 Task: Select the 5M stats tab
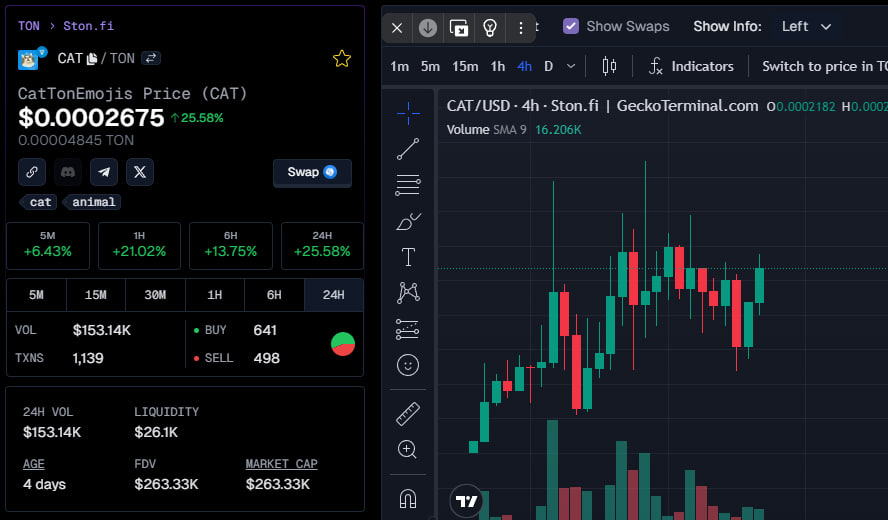click(36, 295)
